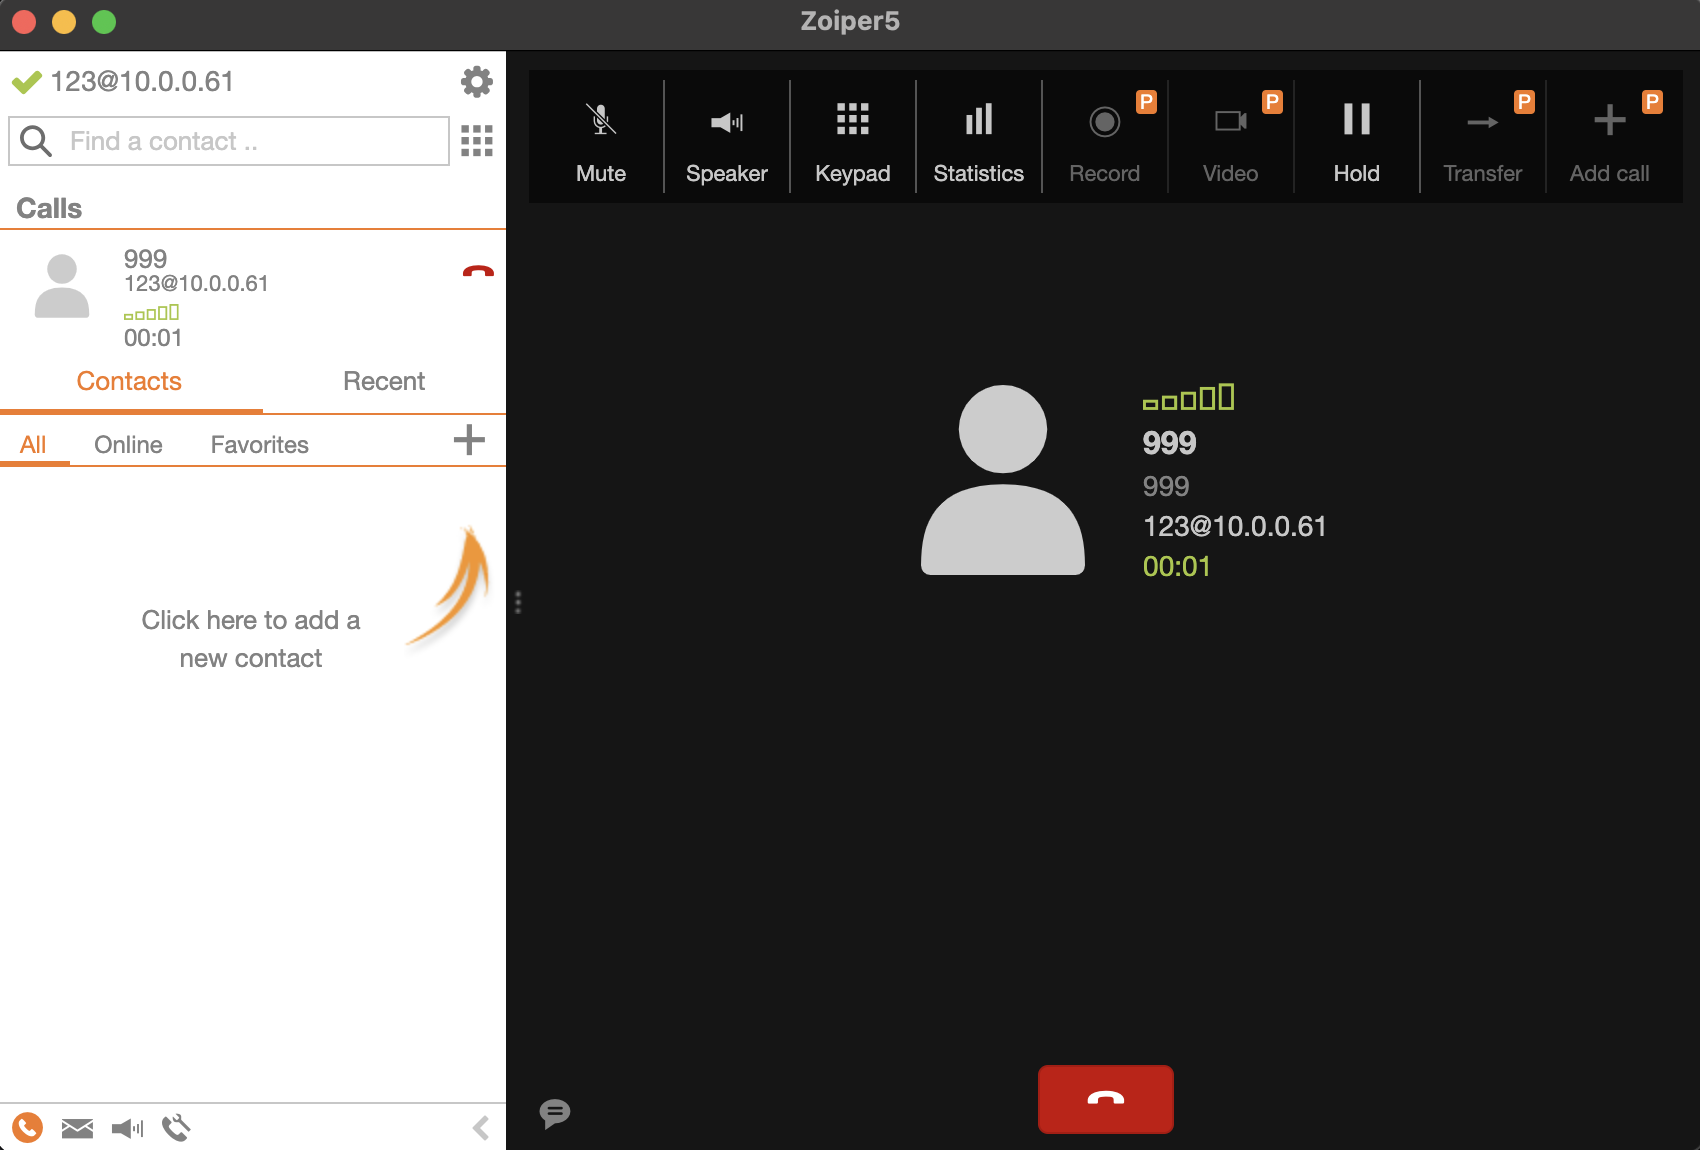1700x1150 pixels.
Task: Enable Video for the call
Action: [1230, 138]
